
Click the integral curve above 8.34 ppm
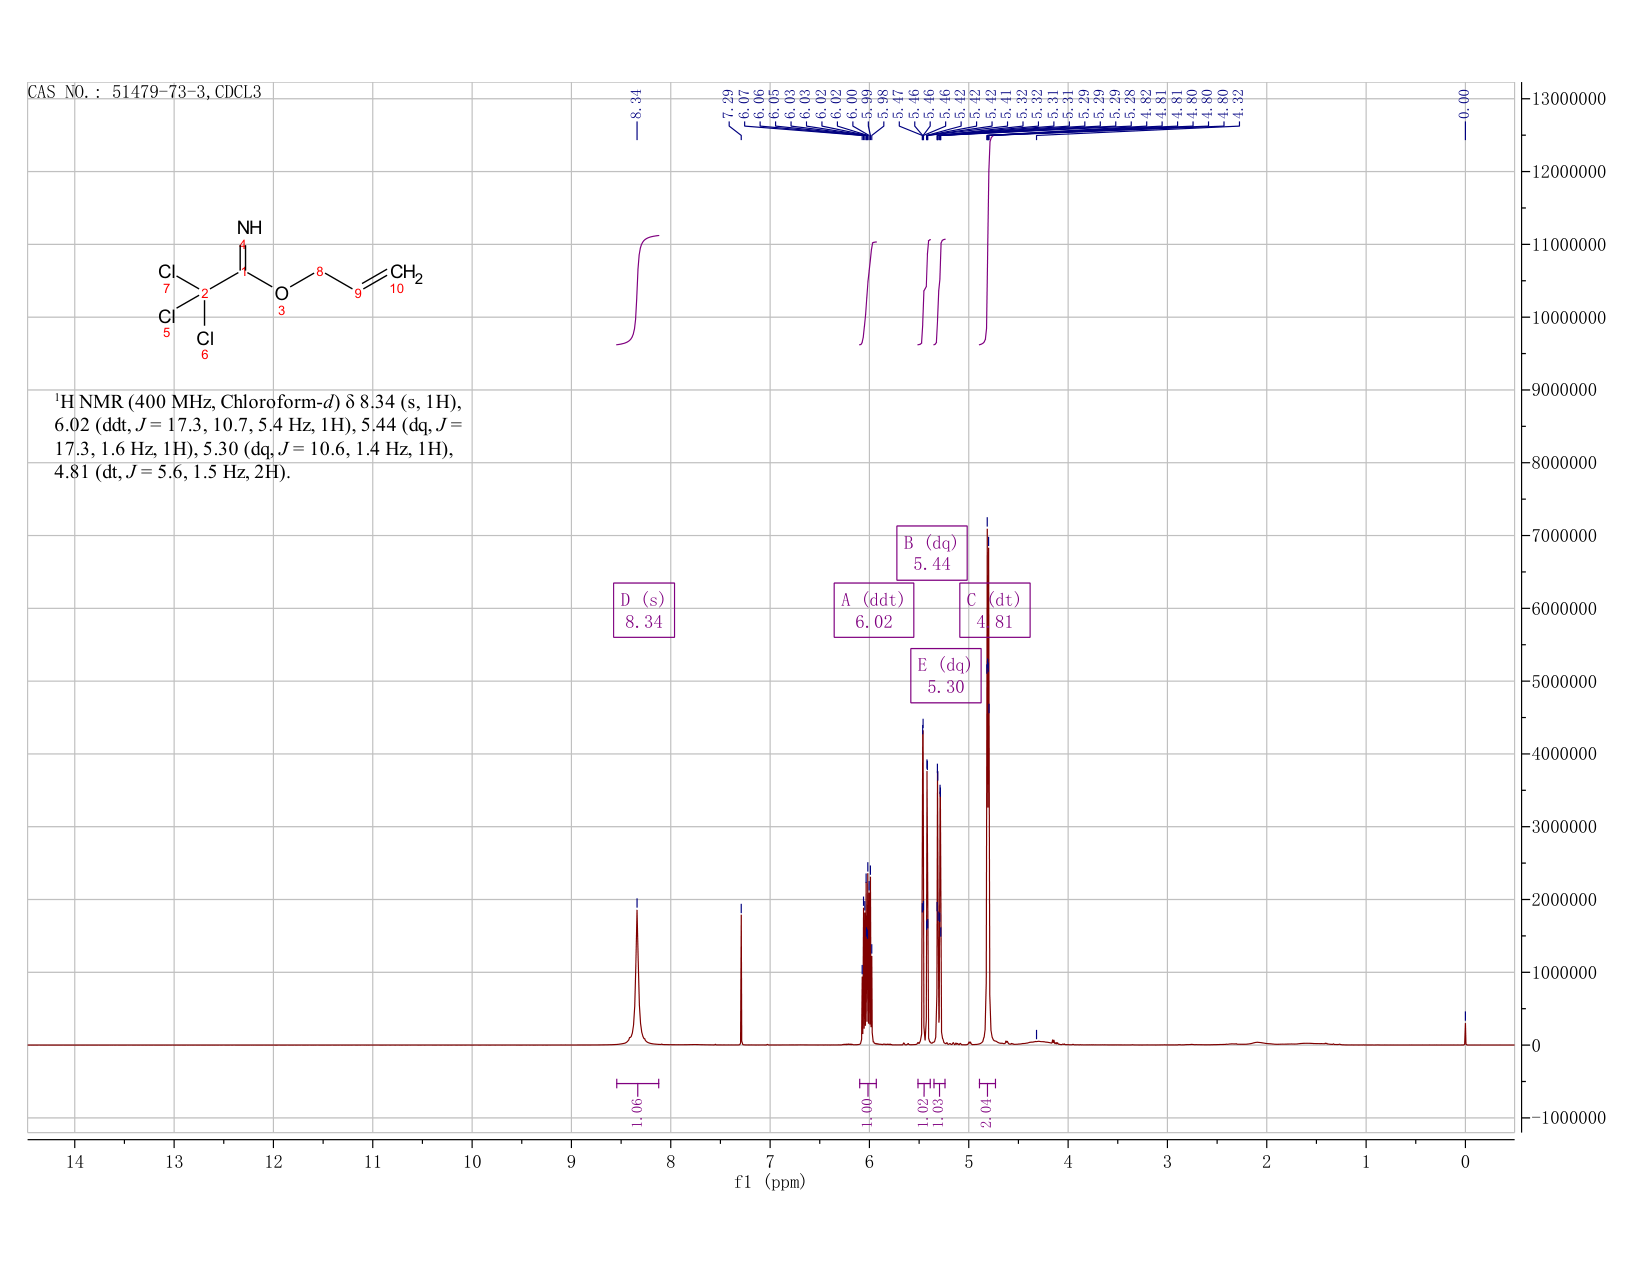tap(638, 290)
